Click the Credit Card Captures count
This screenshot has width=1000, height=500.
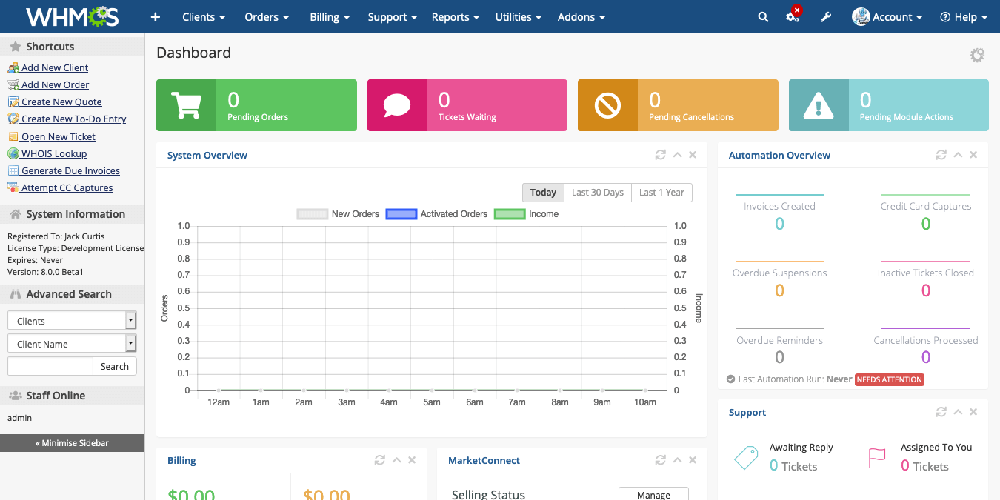[925, 224]
